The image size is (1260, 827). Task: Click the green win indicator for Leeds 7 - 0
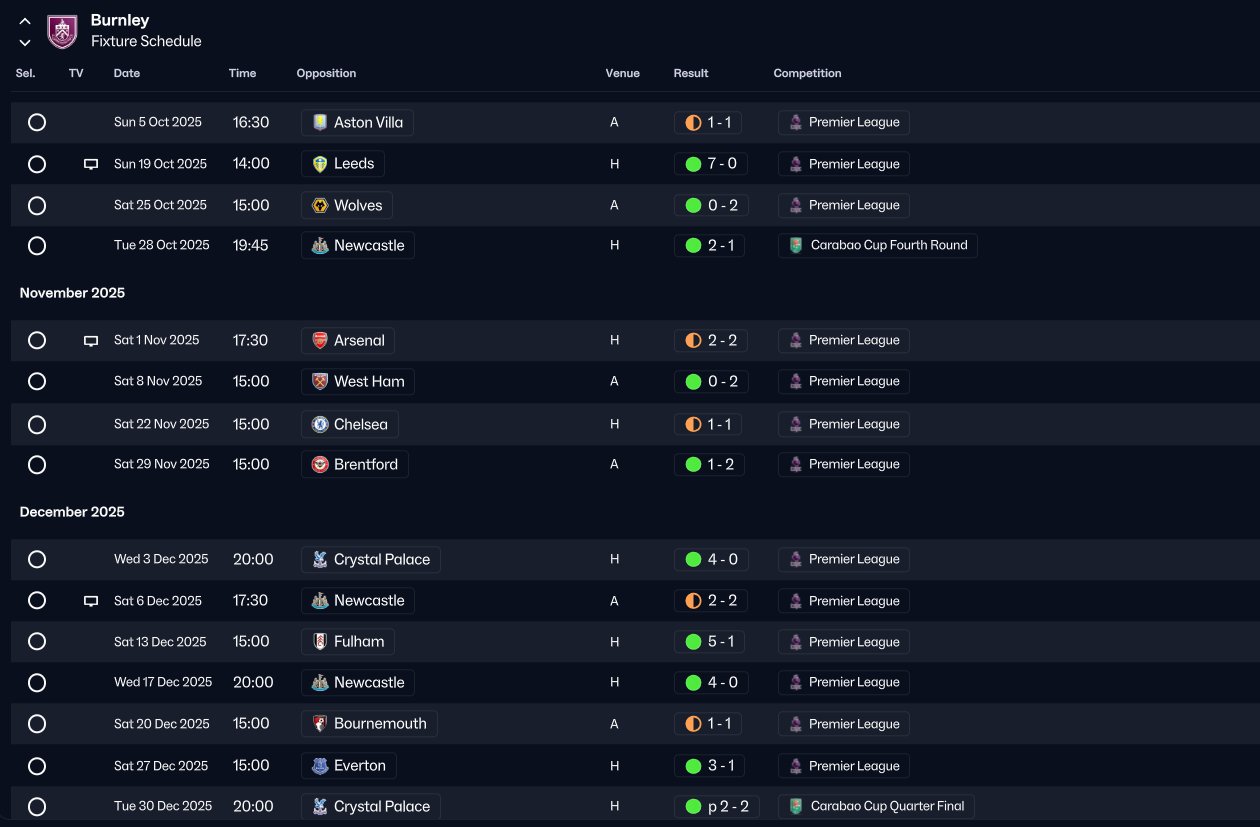click(x=693, y=164)
